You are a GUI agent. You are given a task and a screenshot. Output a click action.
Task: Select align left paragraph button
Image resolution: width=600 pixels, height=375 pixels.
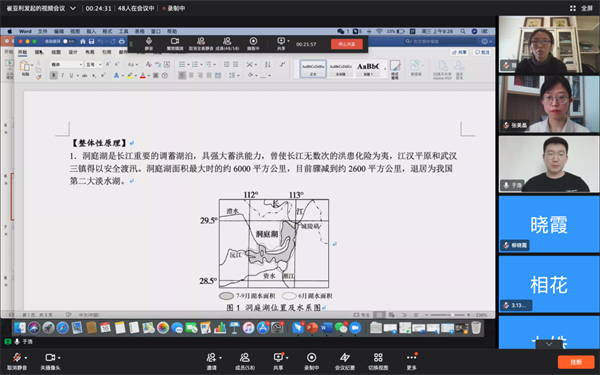(182, 75)
